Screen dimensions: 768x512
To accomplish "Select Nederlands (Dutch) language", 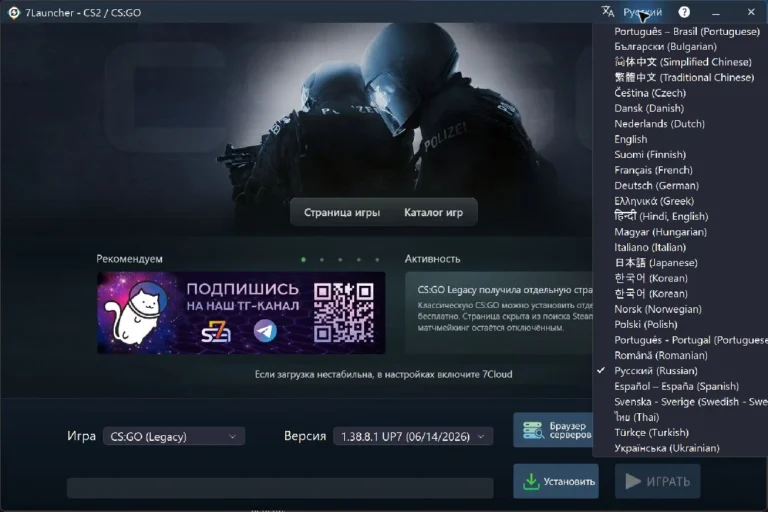I will (x=659, y=124).
